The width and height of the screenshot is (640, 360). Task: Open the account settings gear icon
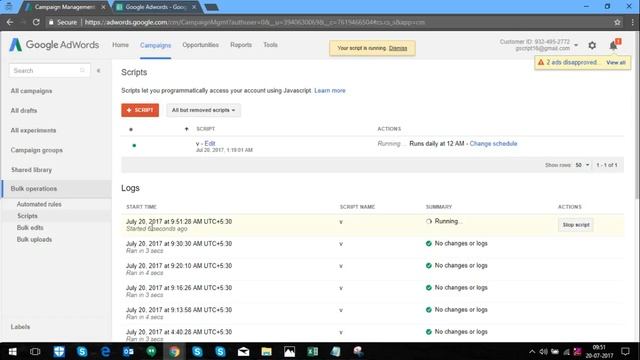[592, 46]
